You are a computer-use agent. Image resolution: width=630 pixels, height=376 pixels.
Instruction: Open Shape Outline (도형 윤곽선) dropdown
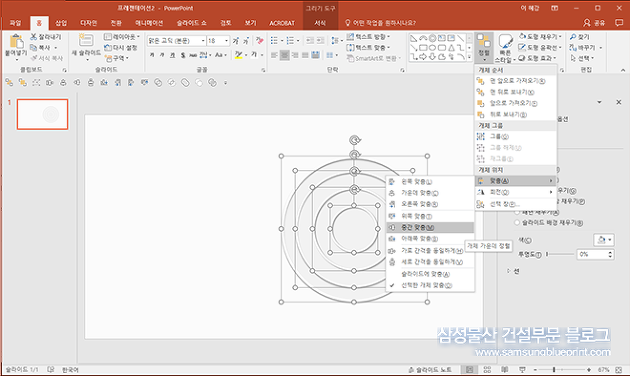(540, 47)
